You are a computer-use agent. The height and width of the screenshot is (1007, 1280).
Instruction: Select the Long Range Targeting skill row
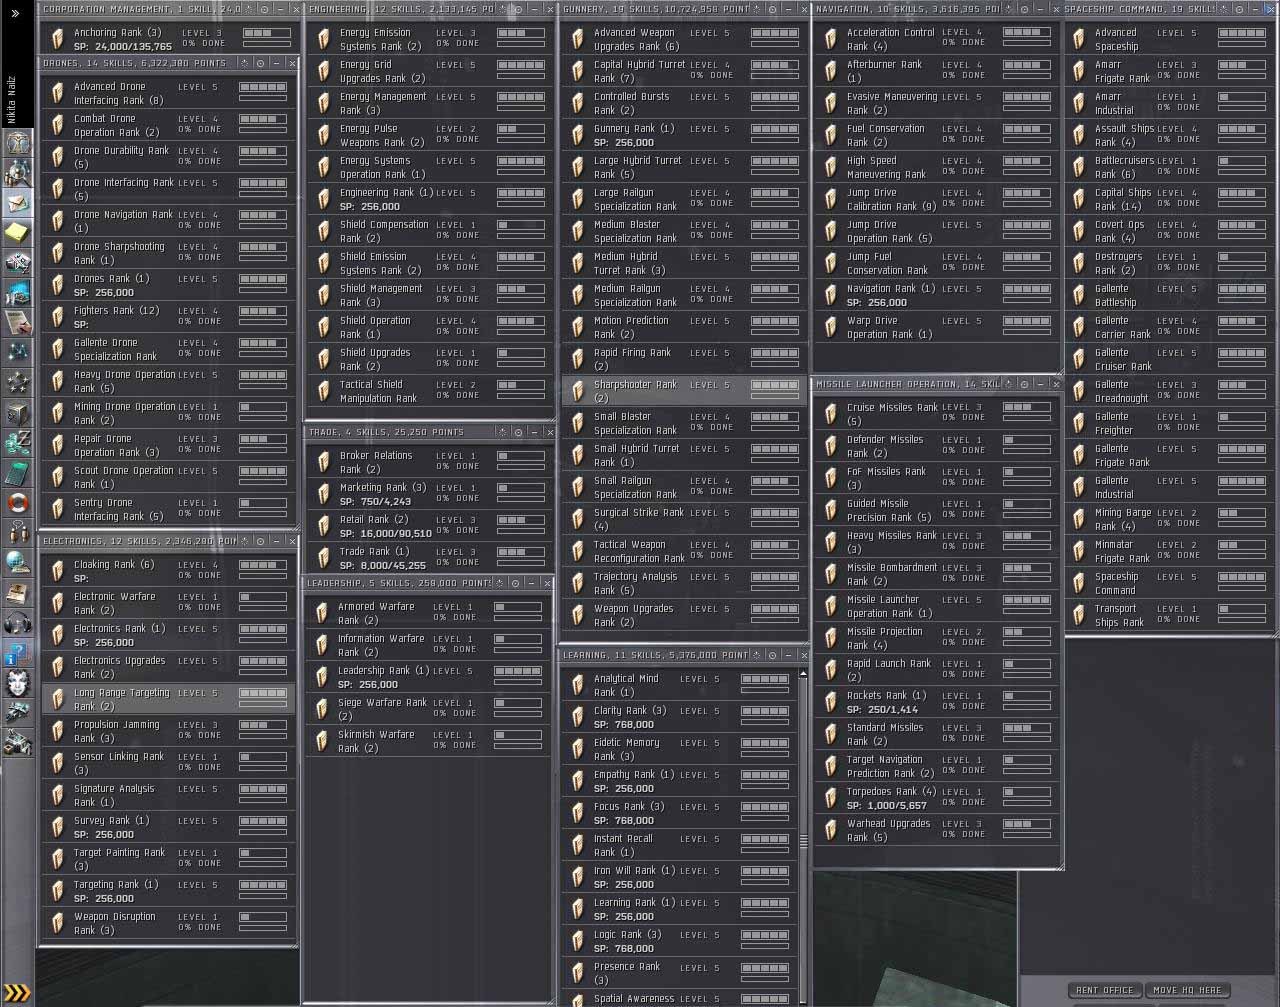pyautogui.click(x=168, y=699)
